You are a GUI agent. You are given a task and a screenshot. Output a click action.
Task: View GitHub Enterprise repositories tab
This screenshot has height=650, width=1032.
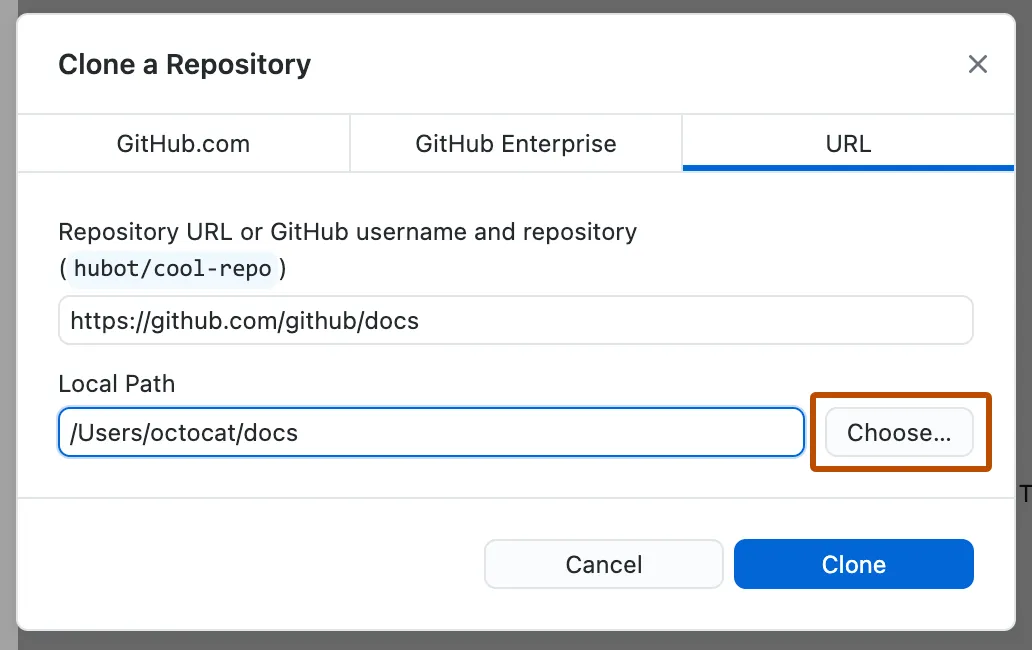[x=515, y=143]
